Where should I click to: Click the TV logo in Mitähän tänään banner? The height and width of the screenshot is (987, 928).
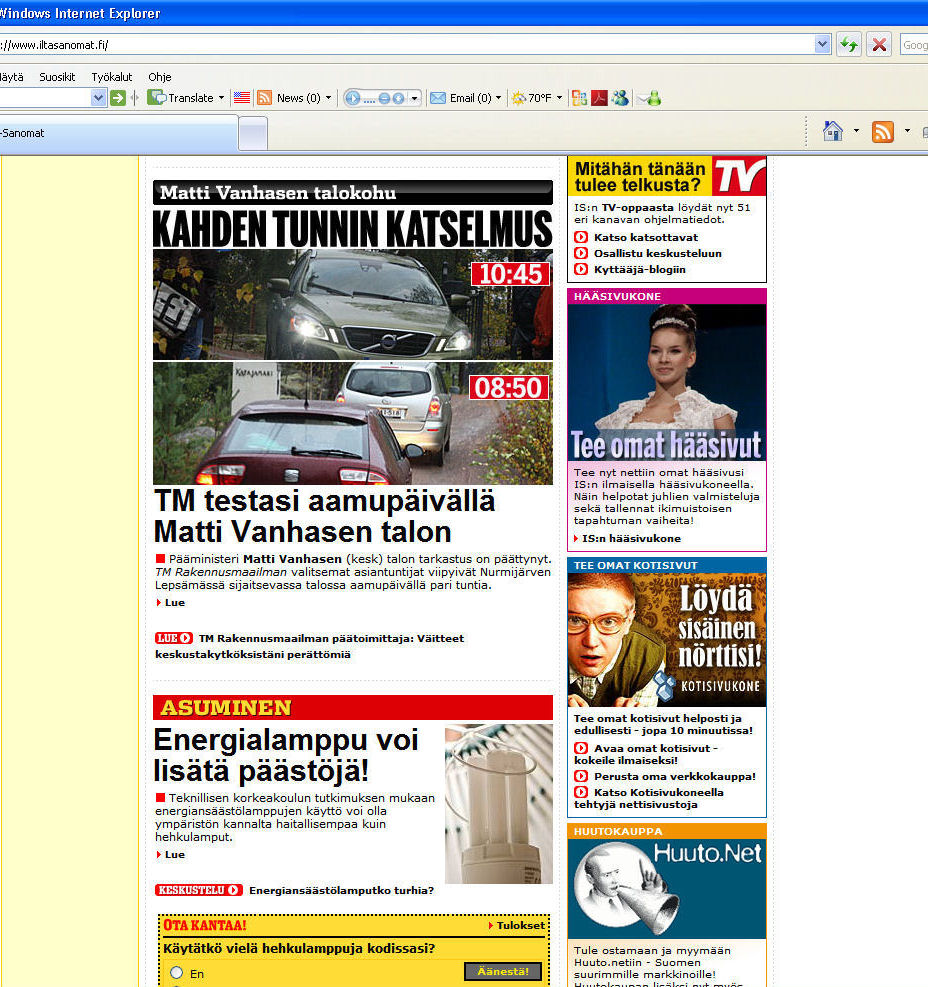click(739, 176)
